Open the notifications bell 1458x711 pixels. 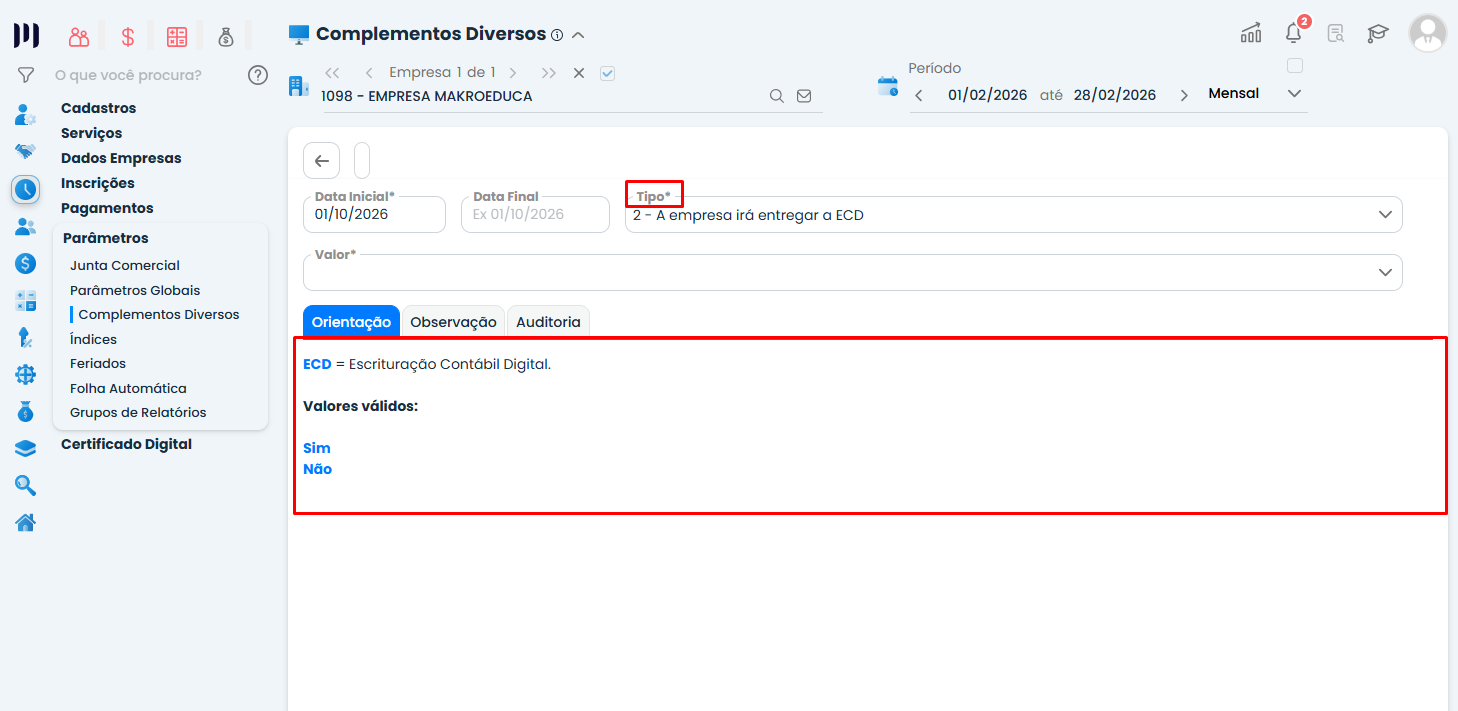(x=1294, y=33)
